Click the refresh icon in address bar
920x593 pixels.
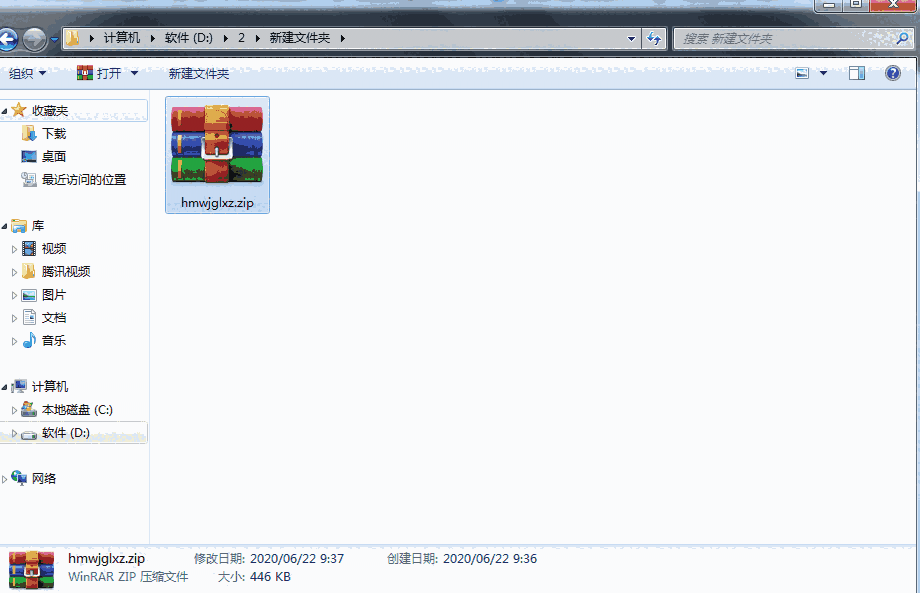[x=654, y=38]
